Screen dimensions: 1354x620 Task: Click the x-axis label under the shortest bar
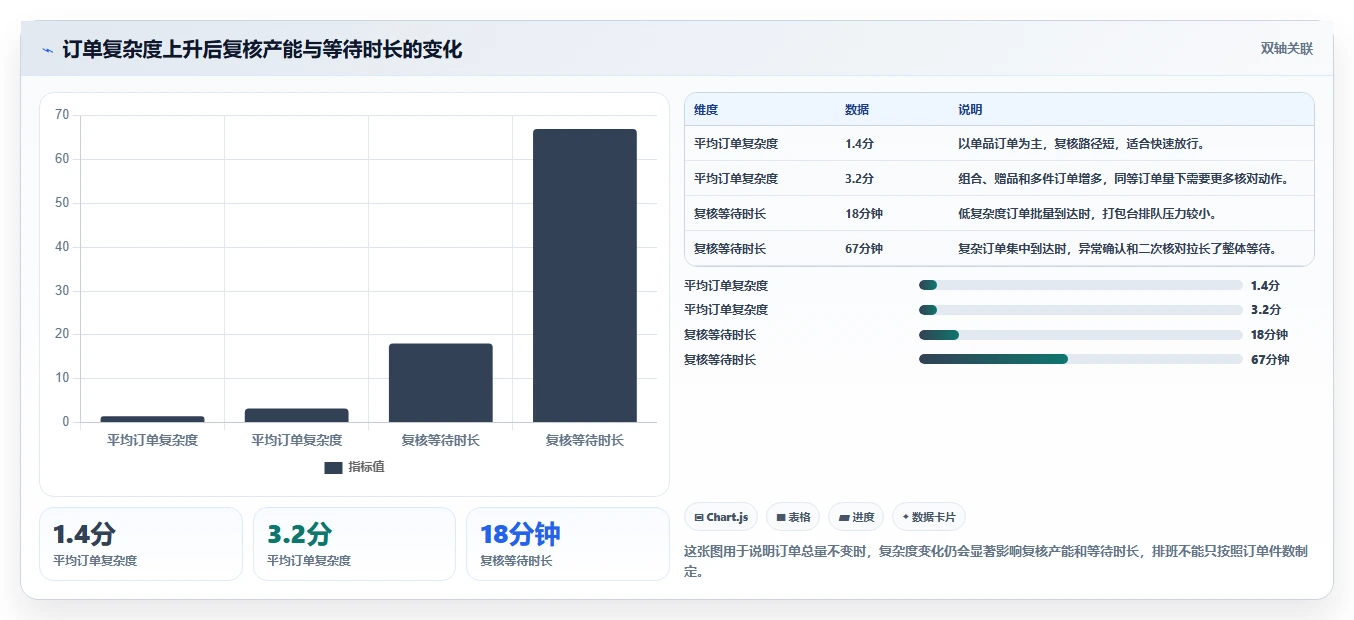[x=153, y=440]
